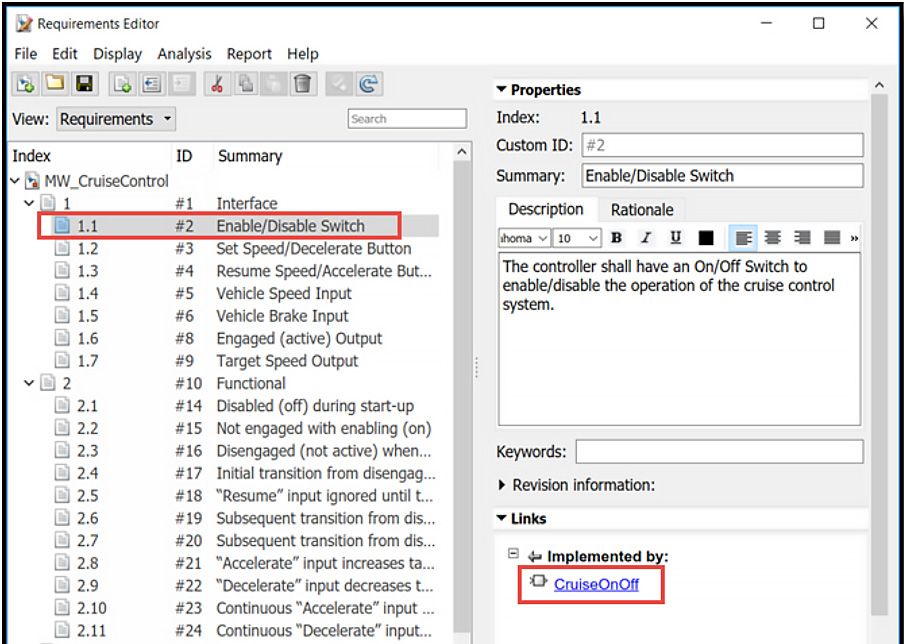Click the New Requirement Set icon

pos(22,87)
